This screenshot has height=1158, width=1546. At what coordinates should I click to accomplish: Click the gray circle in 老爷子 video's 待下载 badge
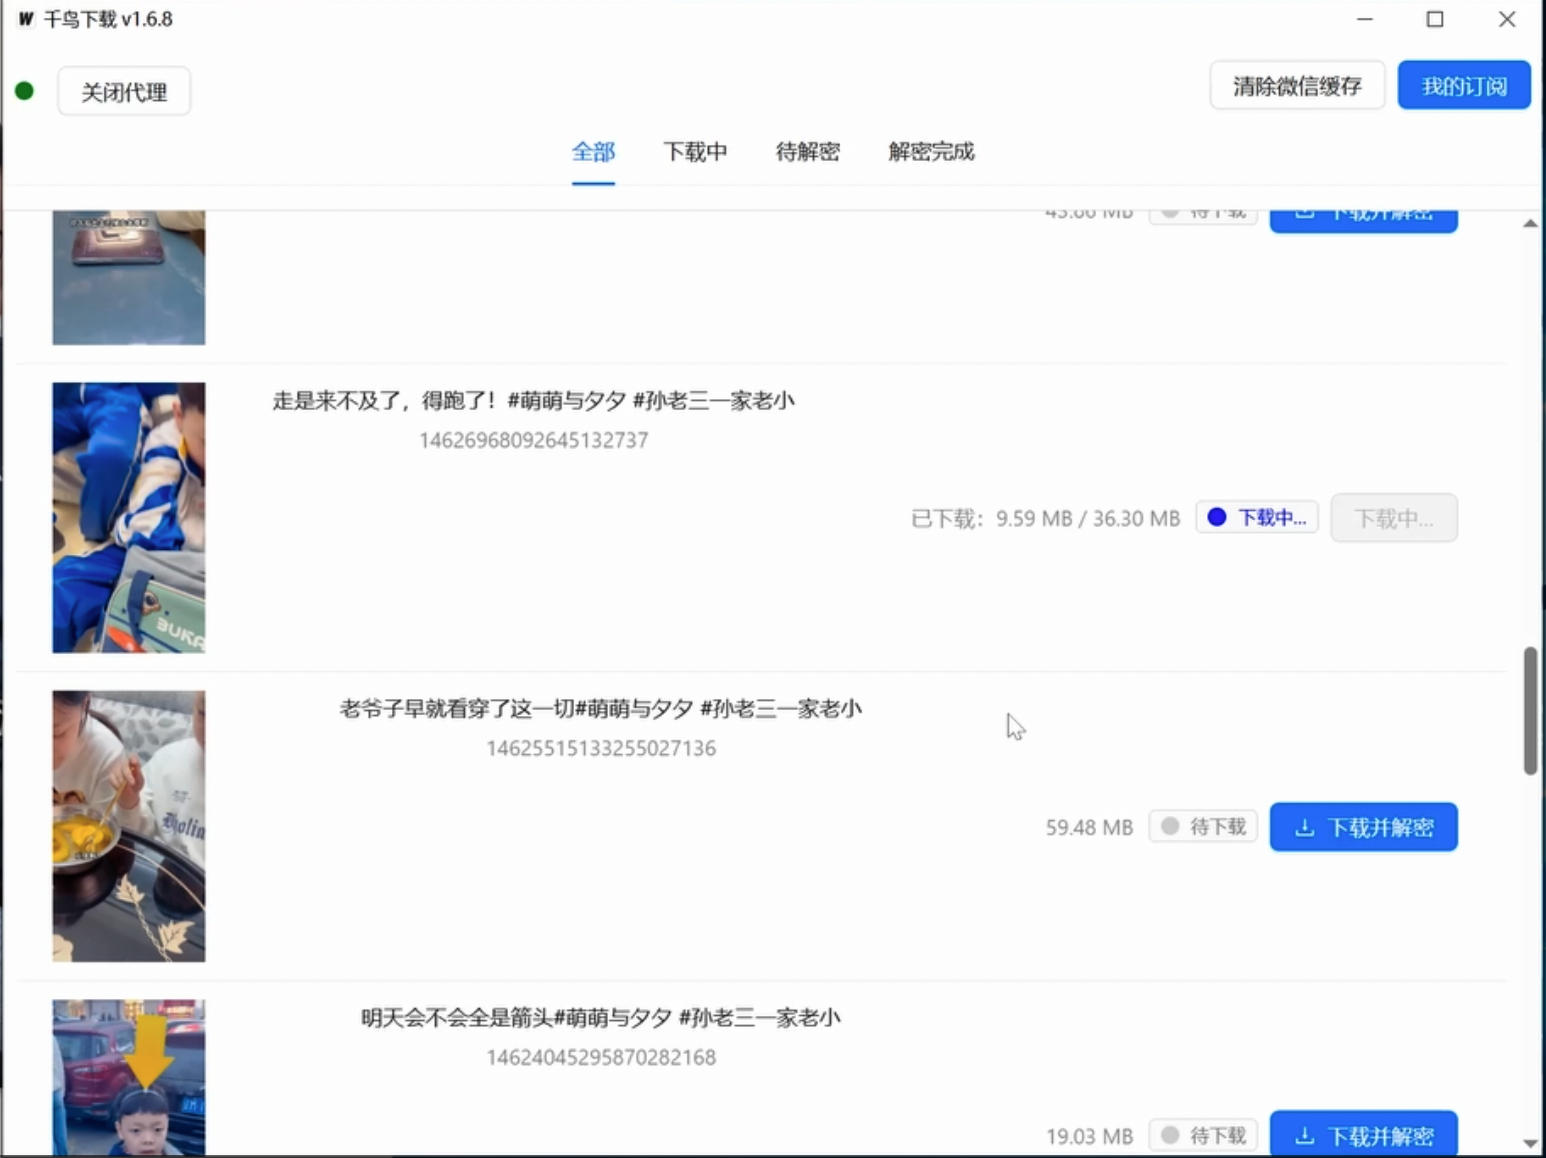tap(1170, 826)
